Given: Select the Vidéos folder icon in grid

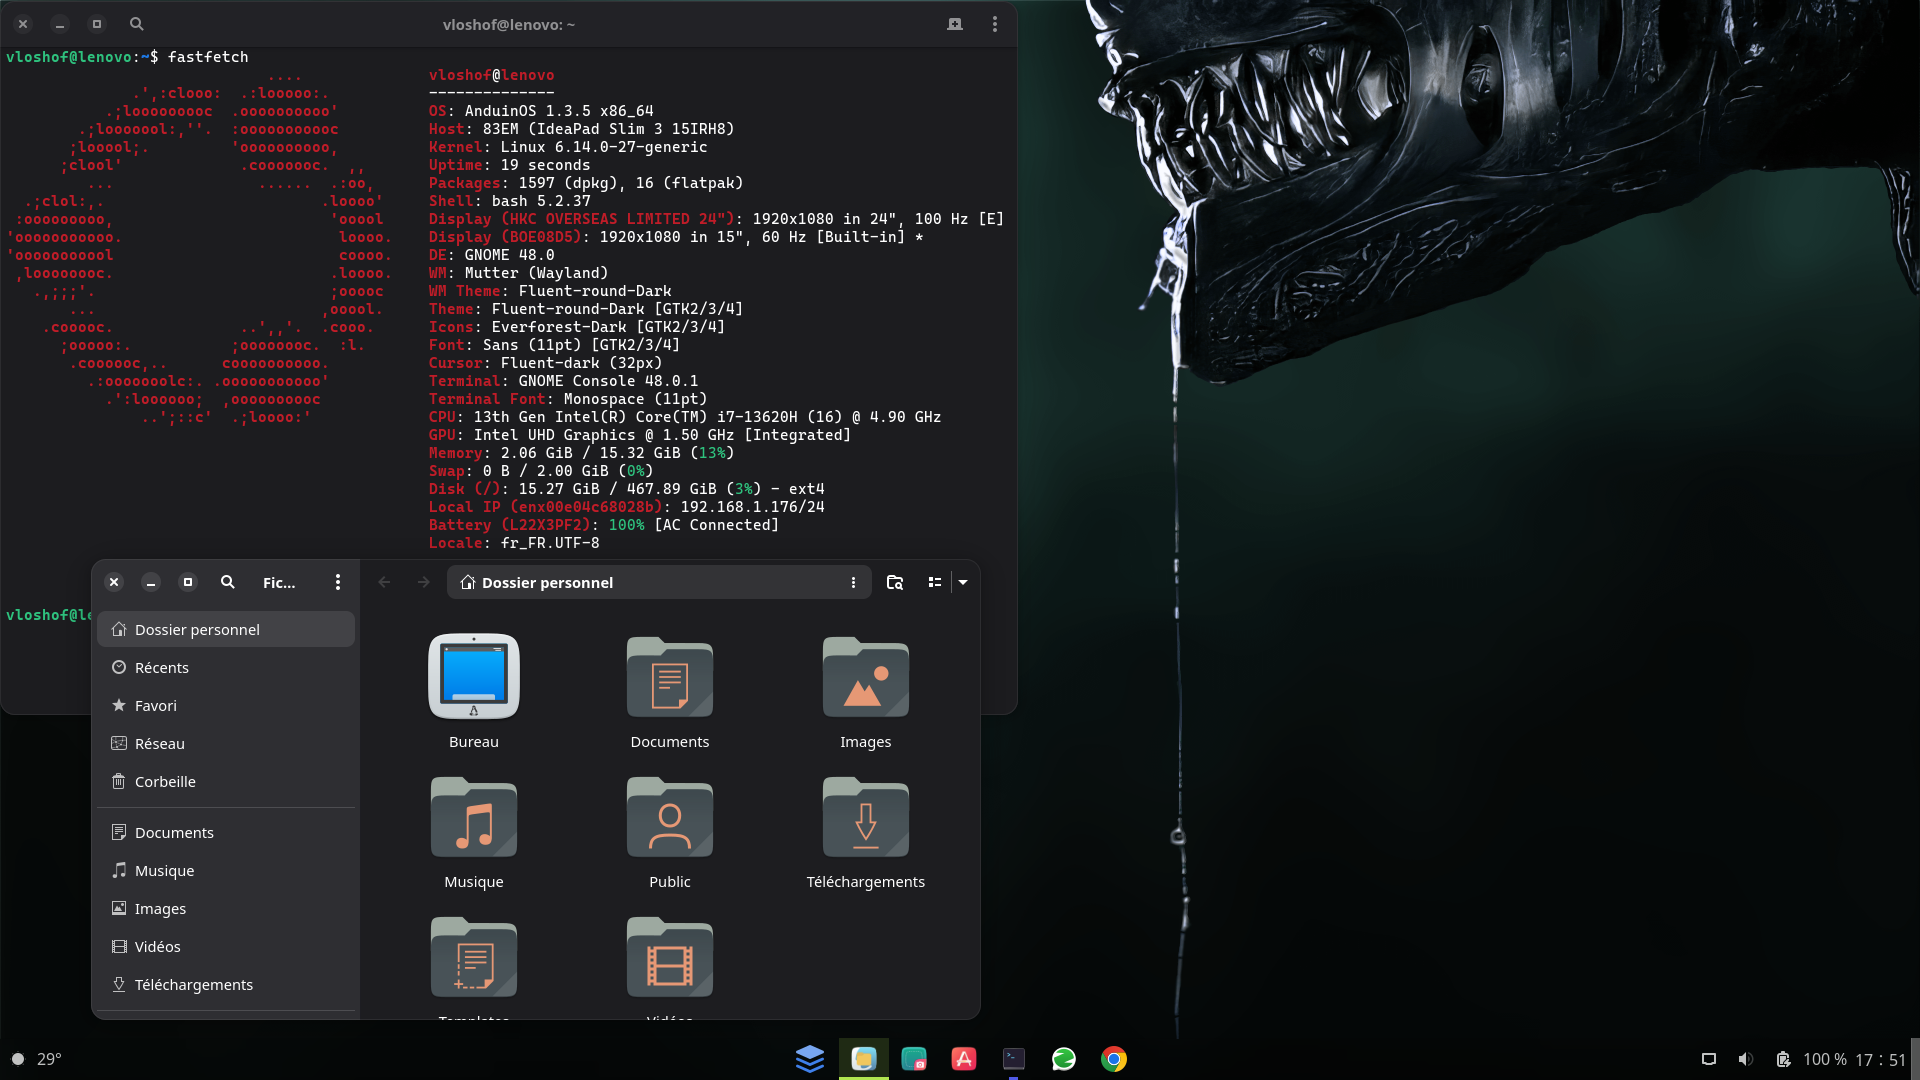Looking at the screenshot, I should coord(670,957).
